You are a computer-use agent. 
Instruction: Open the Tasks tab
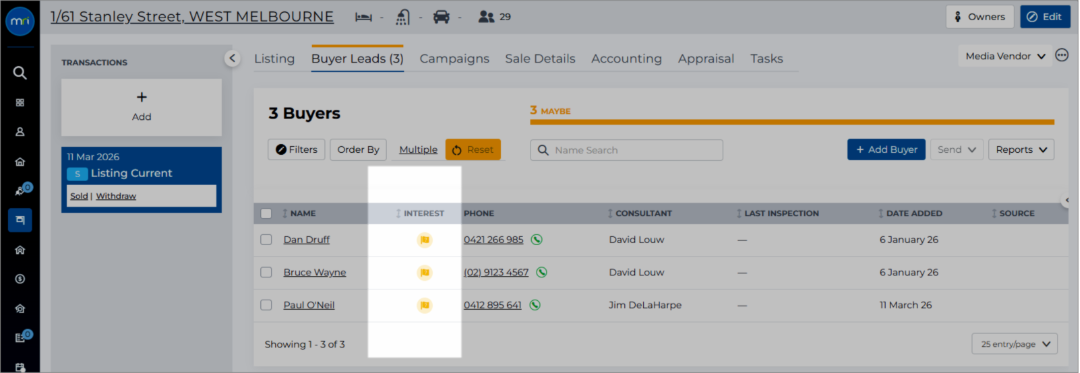tap(767, 59)
